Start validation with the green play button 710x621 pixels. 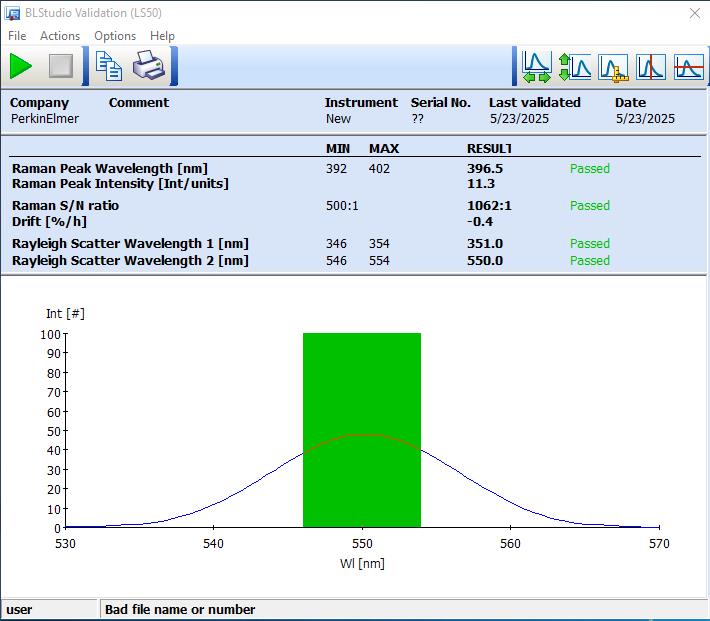(21, 67)
